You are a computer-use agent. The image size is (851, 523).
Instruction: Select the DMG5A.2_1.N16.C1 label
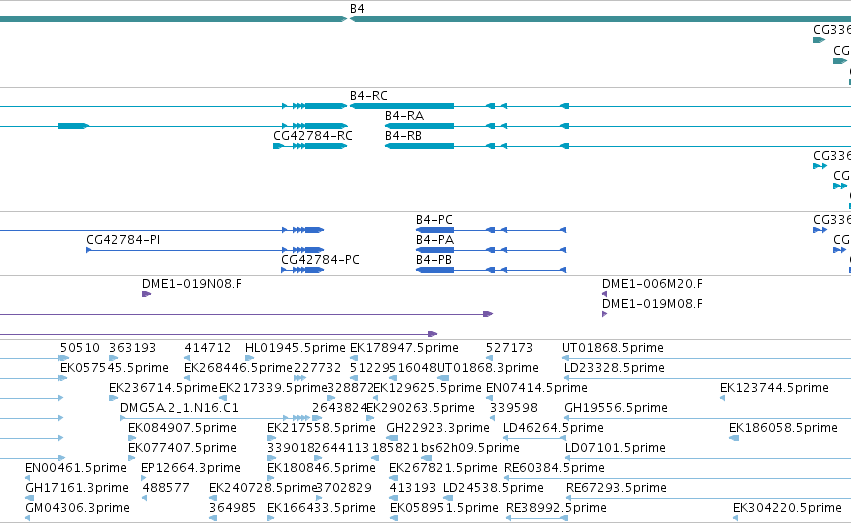pyautogui.click(x=180, y=408)
